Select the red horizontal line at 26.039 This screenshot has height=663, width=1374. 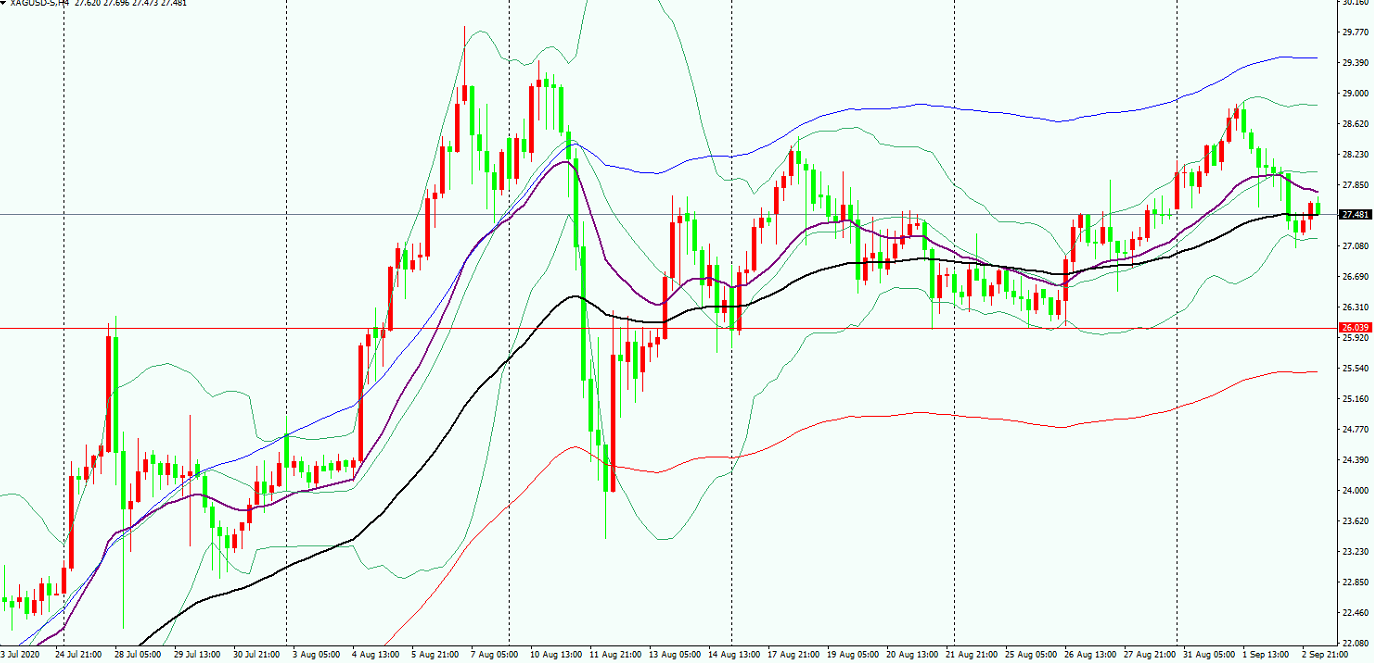[668, 328]
